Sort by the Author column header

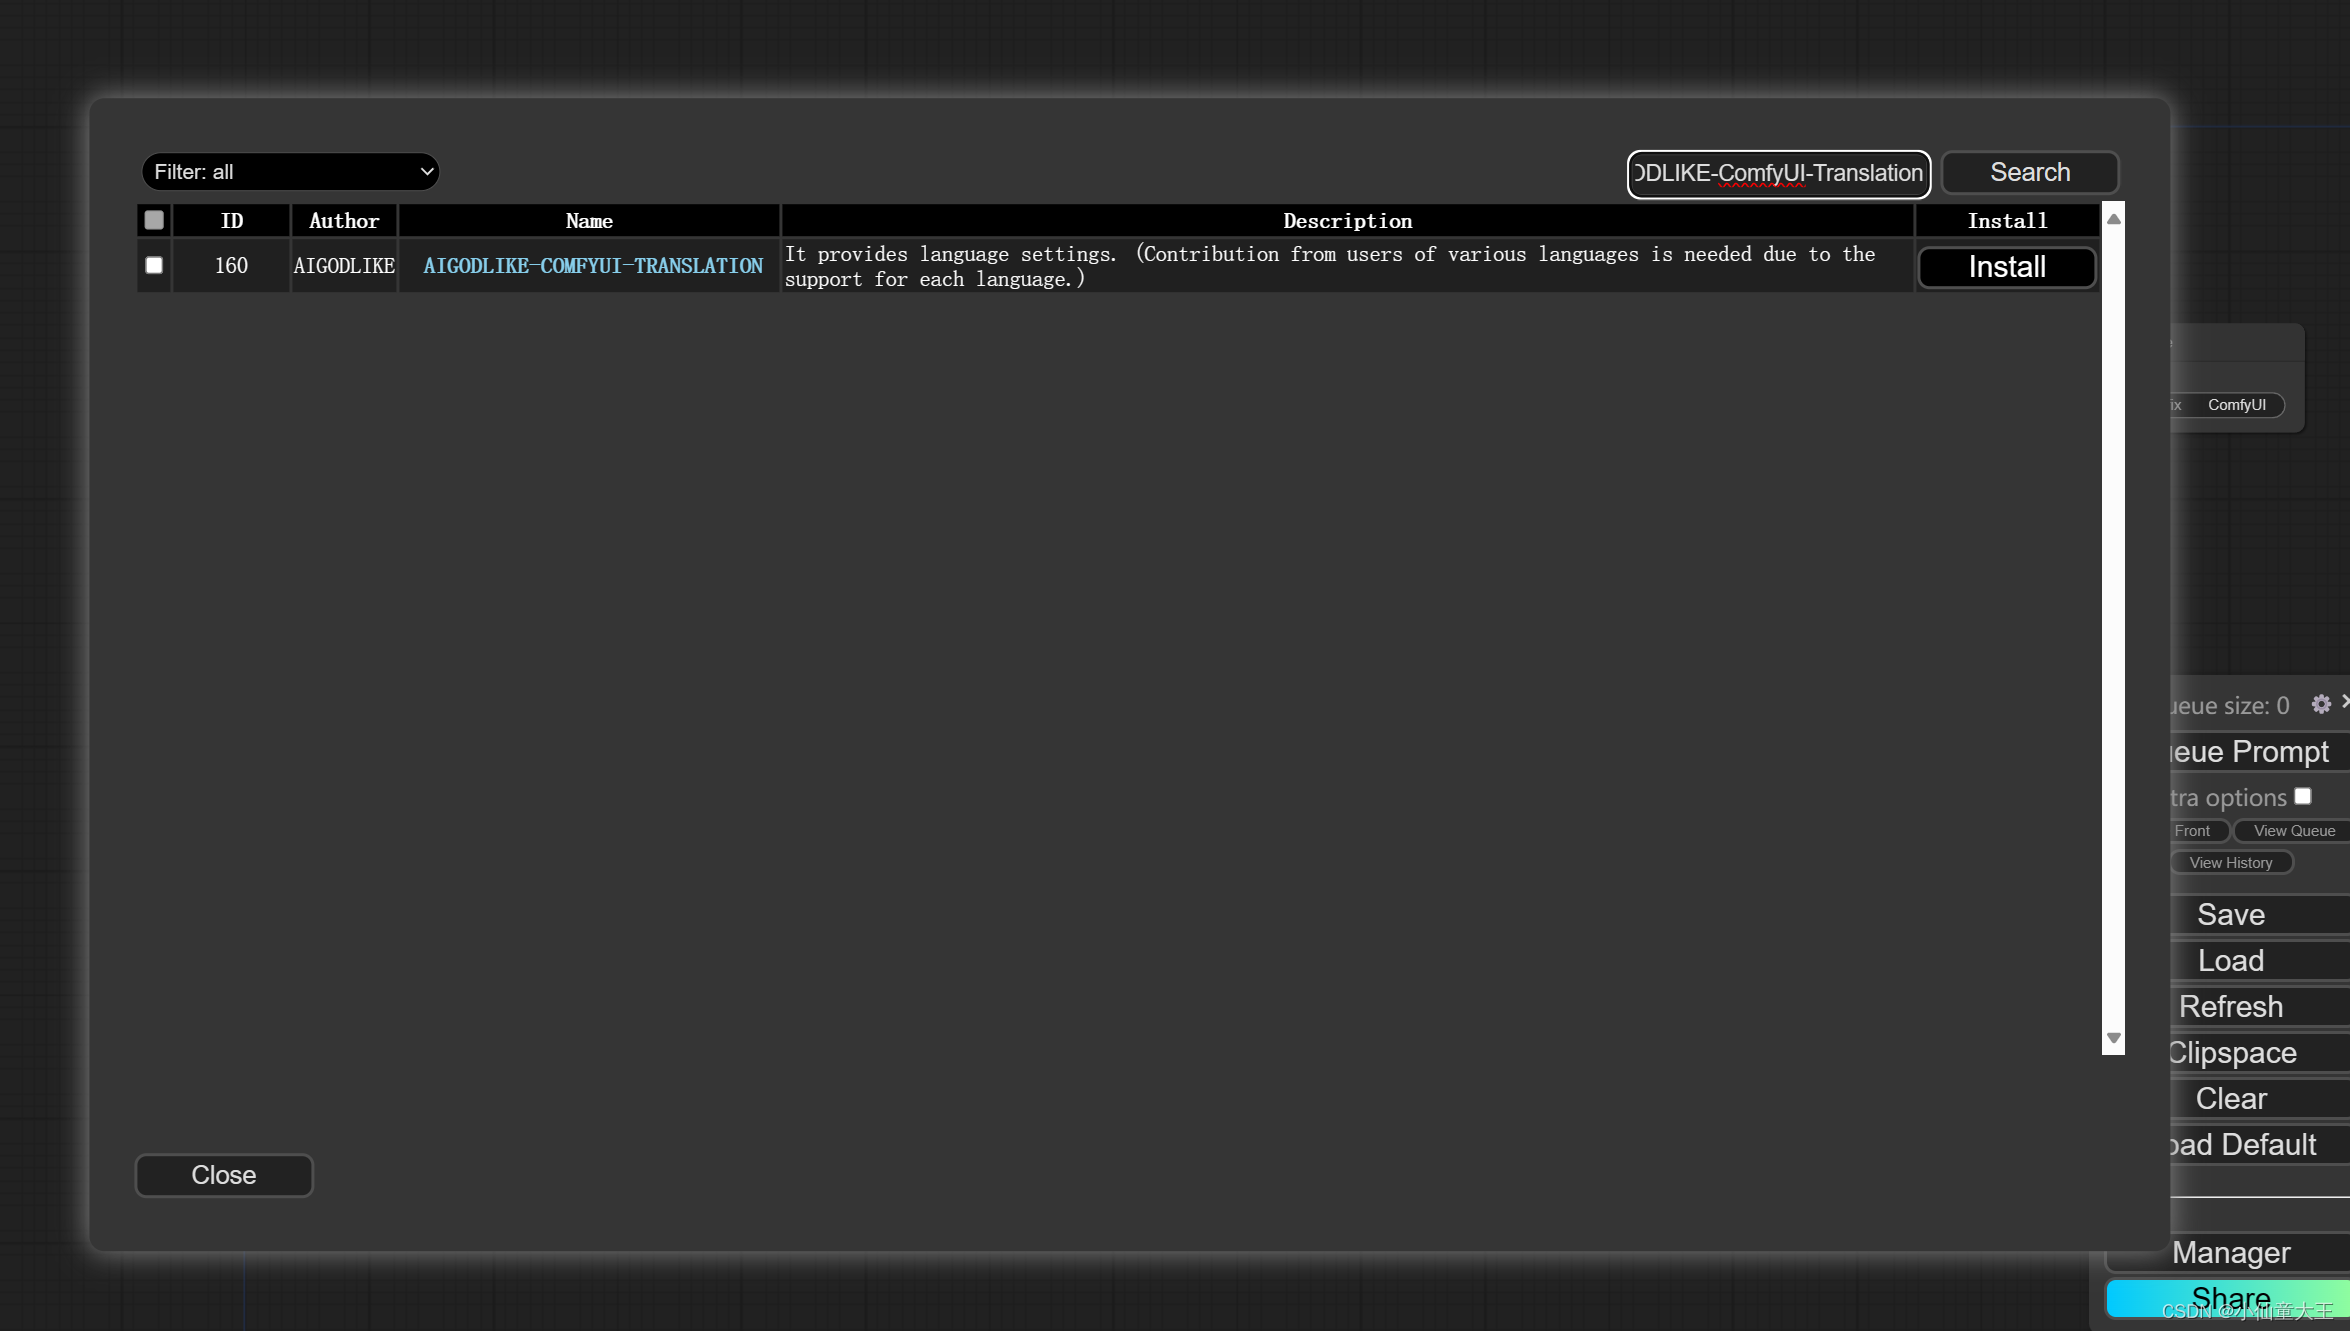coord(344,221)
